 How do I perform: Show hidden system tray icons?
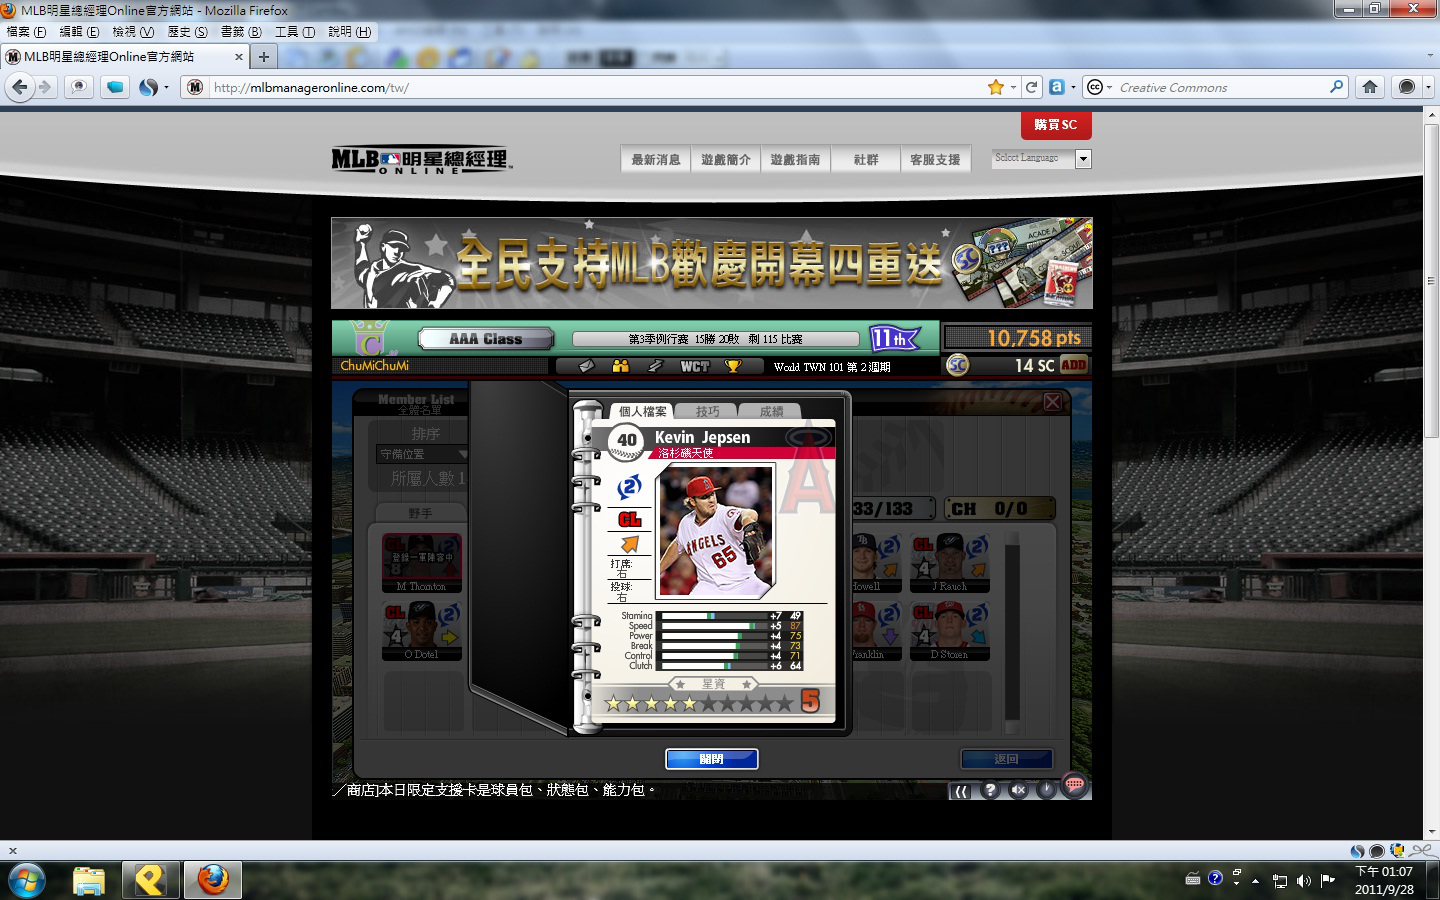pos(1255,881)
